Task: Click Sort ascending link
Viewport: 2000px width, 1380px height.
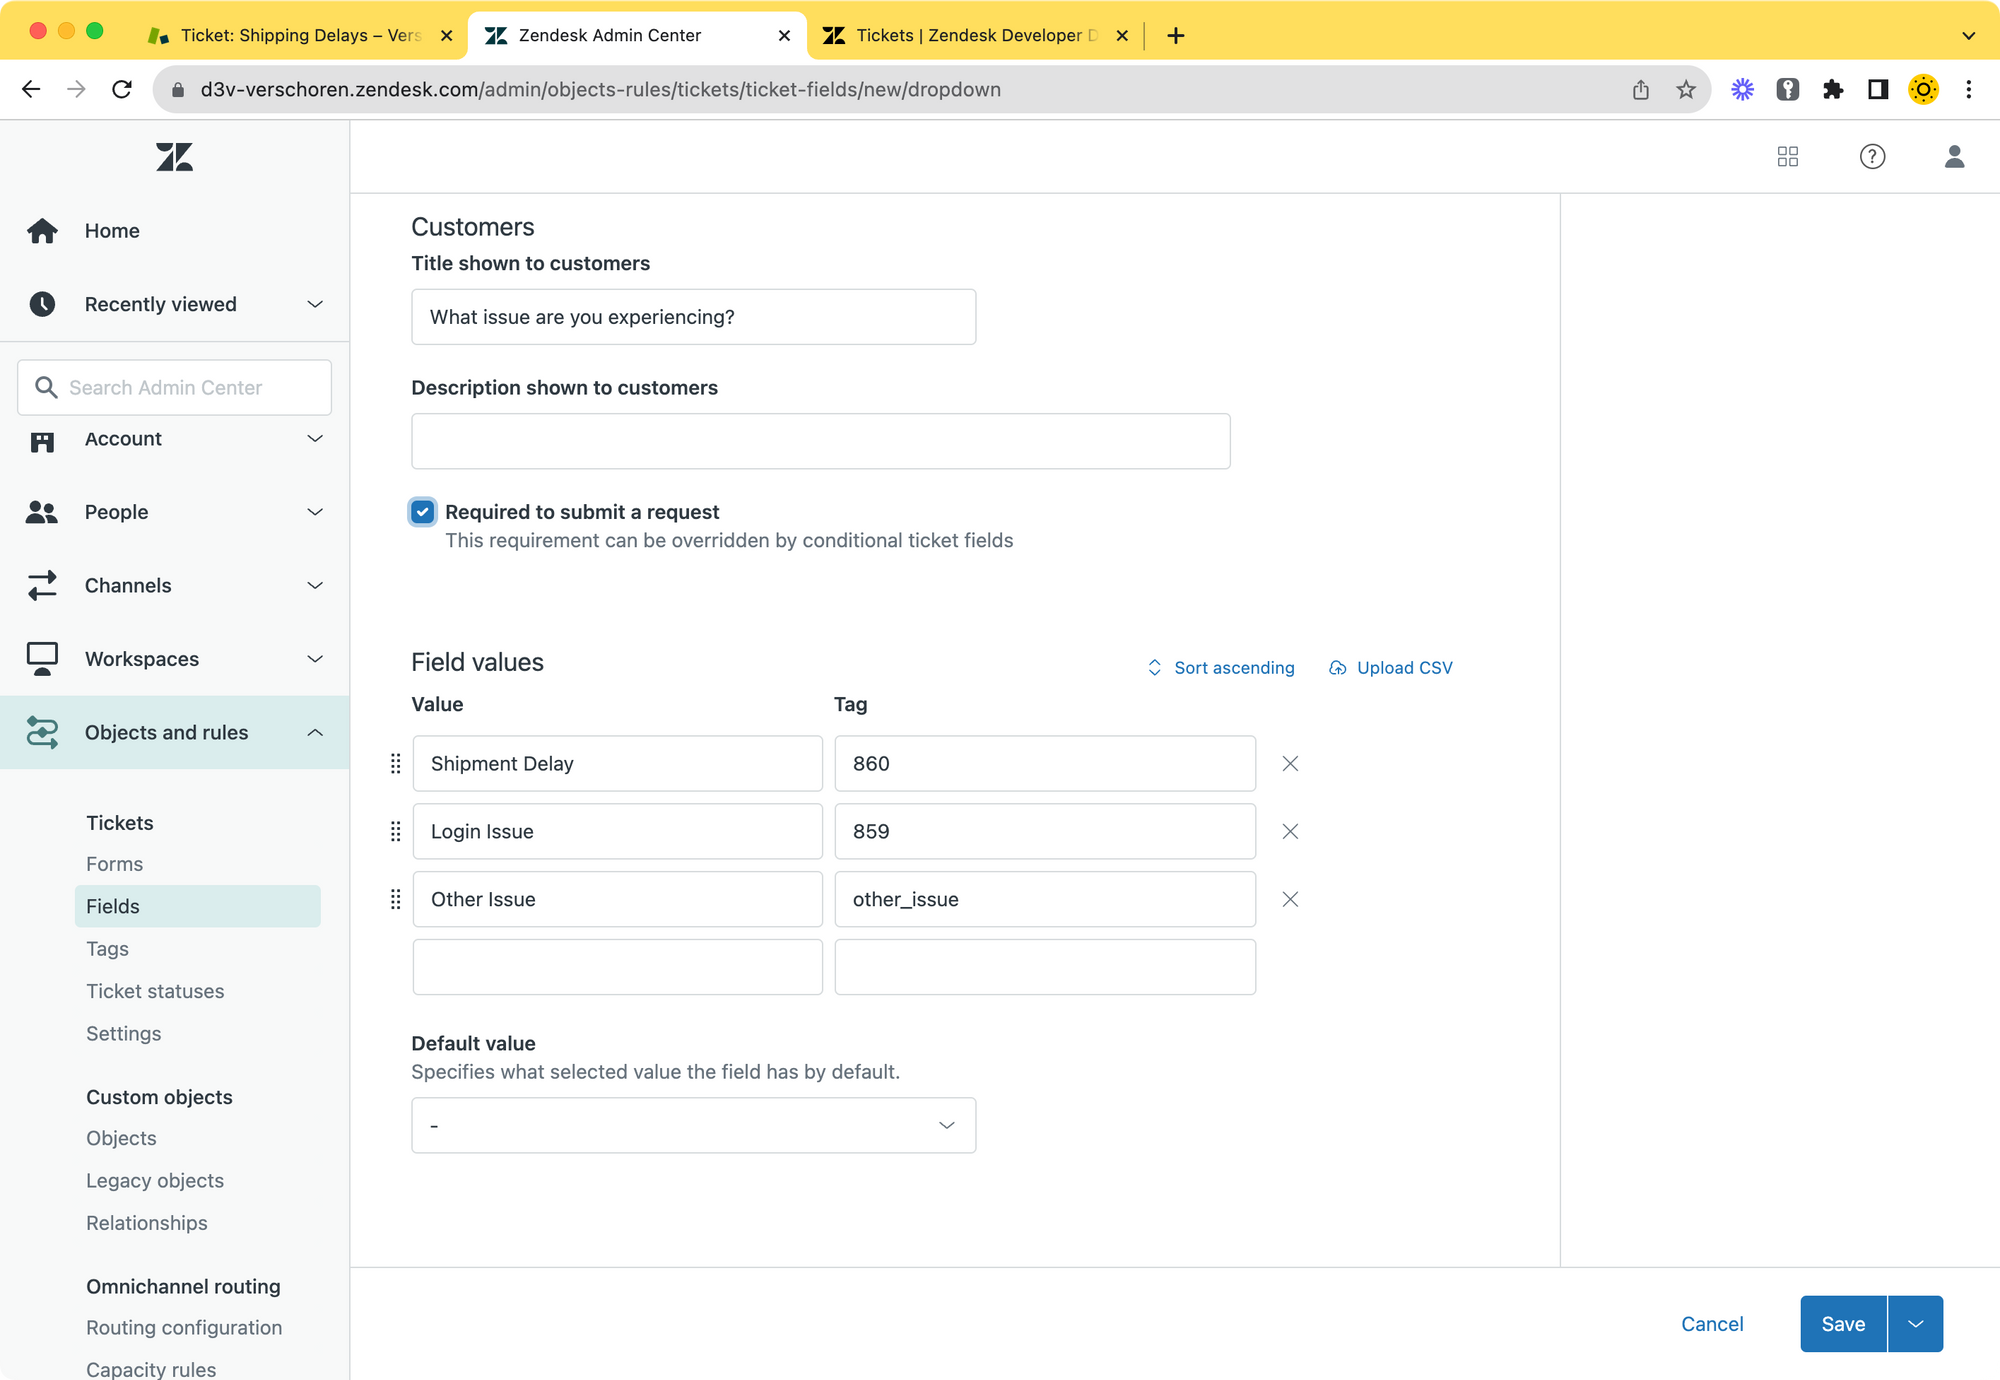Action: tap(1221, 668)
